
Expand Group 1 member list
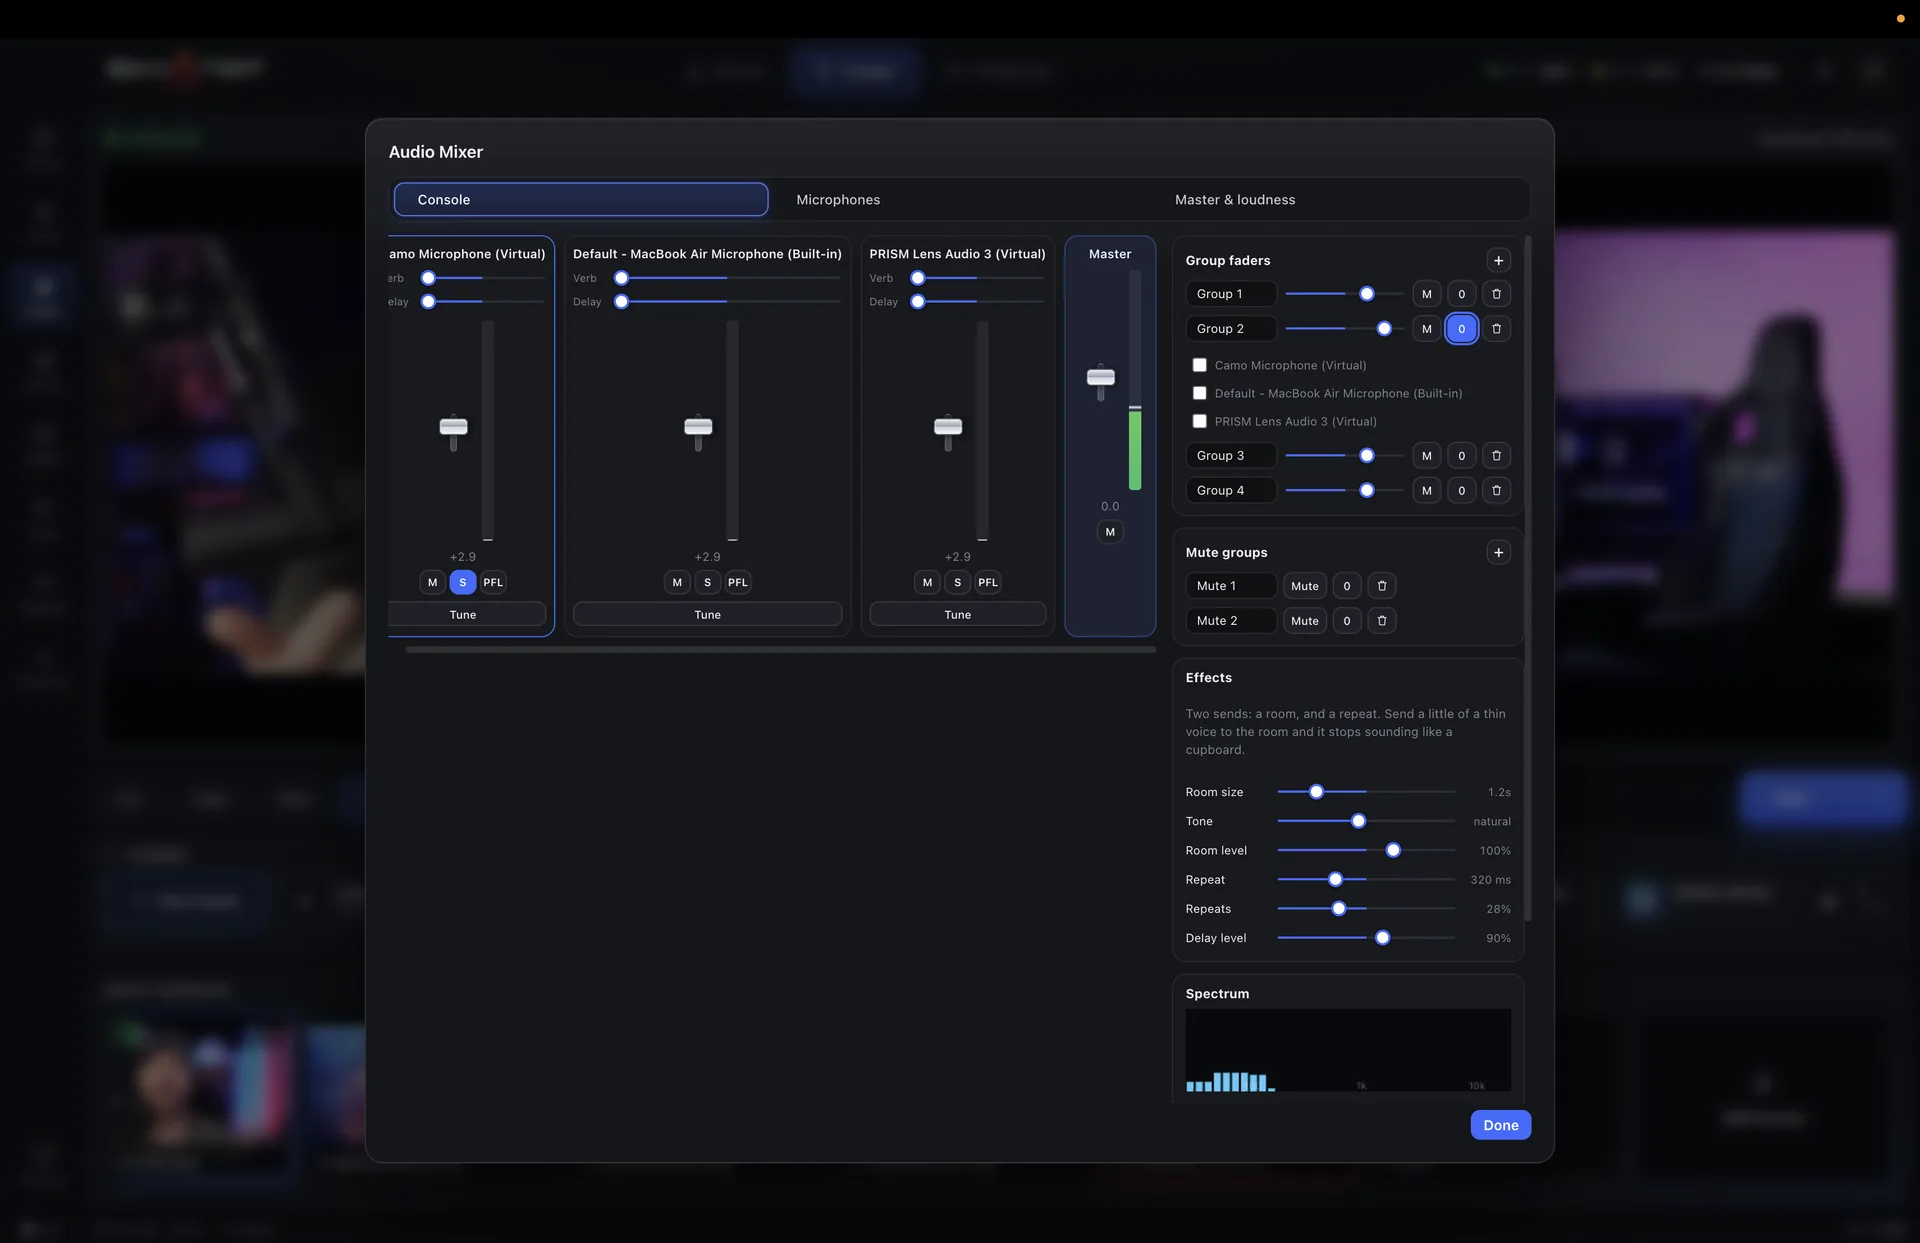(1461, 294)
